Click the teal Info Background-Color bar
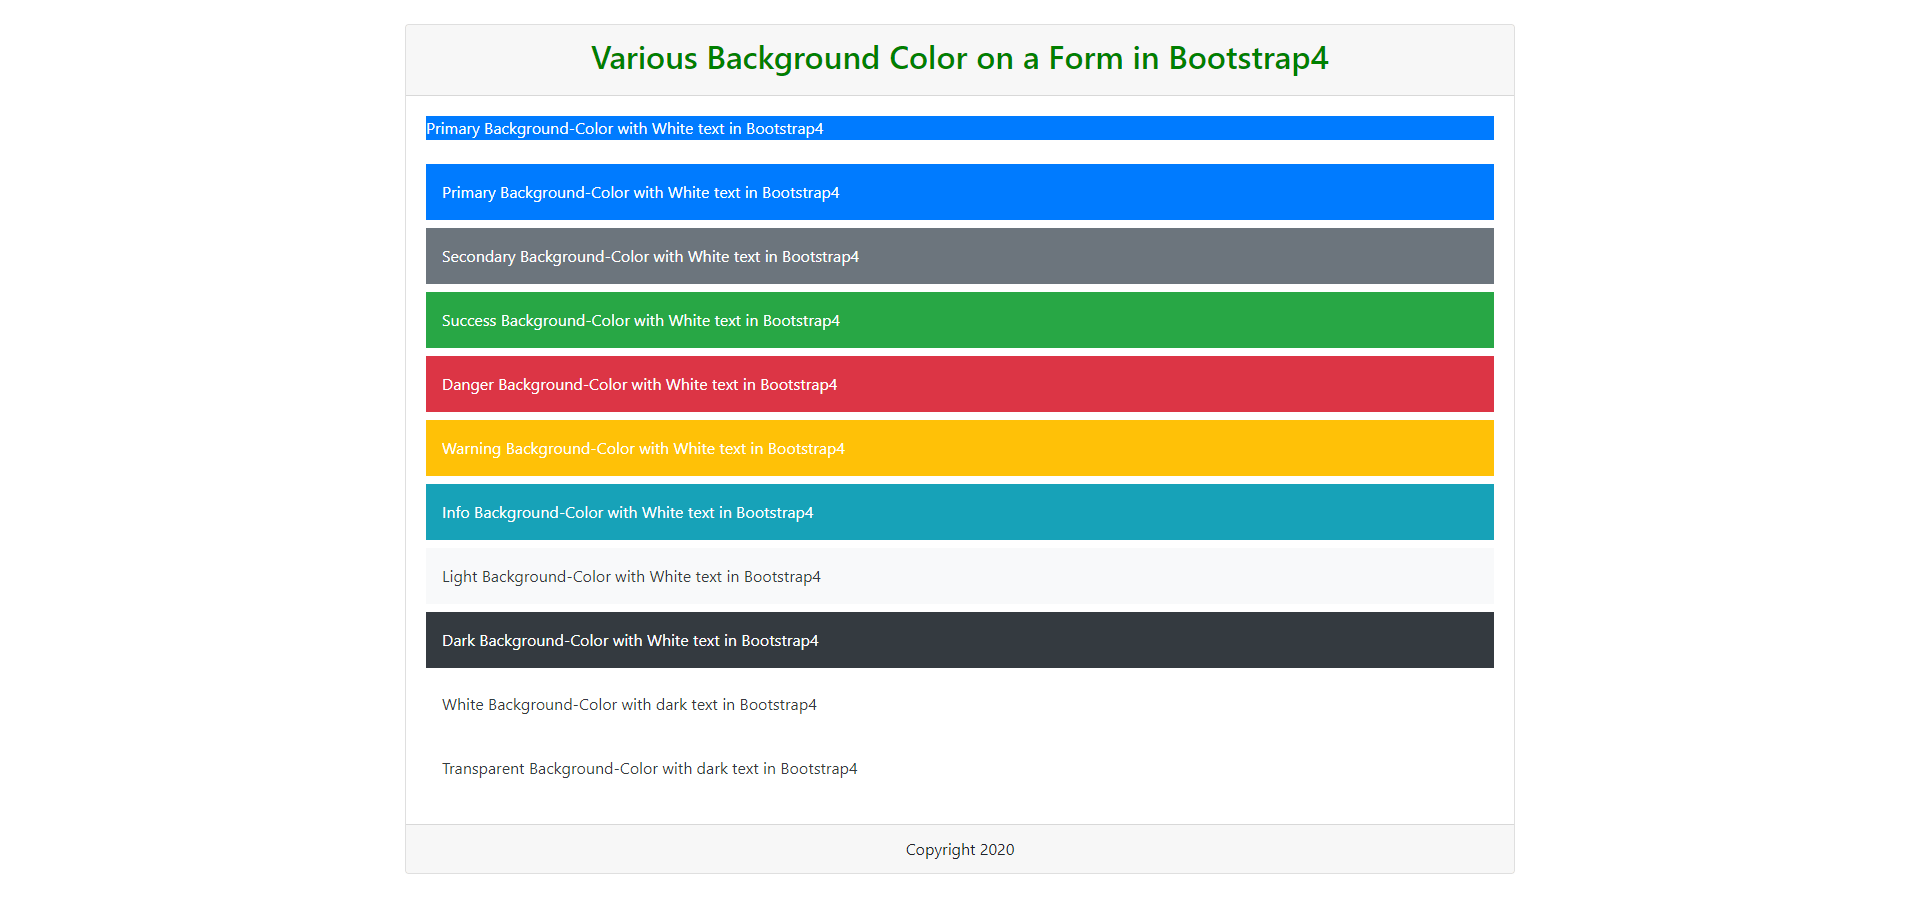 [x=959, y=511]
